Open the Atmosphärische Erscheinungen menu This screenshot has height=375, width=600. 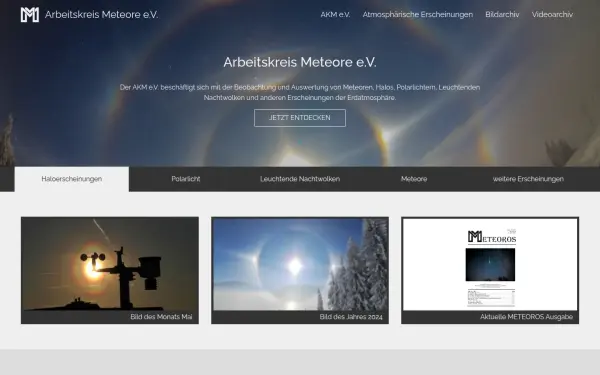418,15
